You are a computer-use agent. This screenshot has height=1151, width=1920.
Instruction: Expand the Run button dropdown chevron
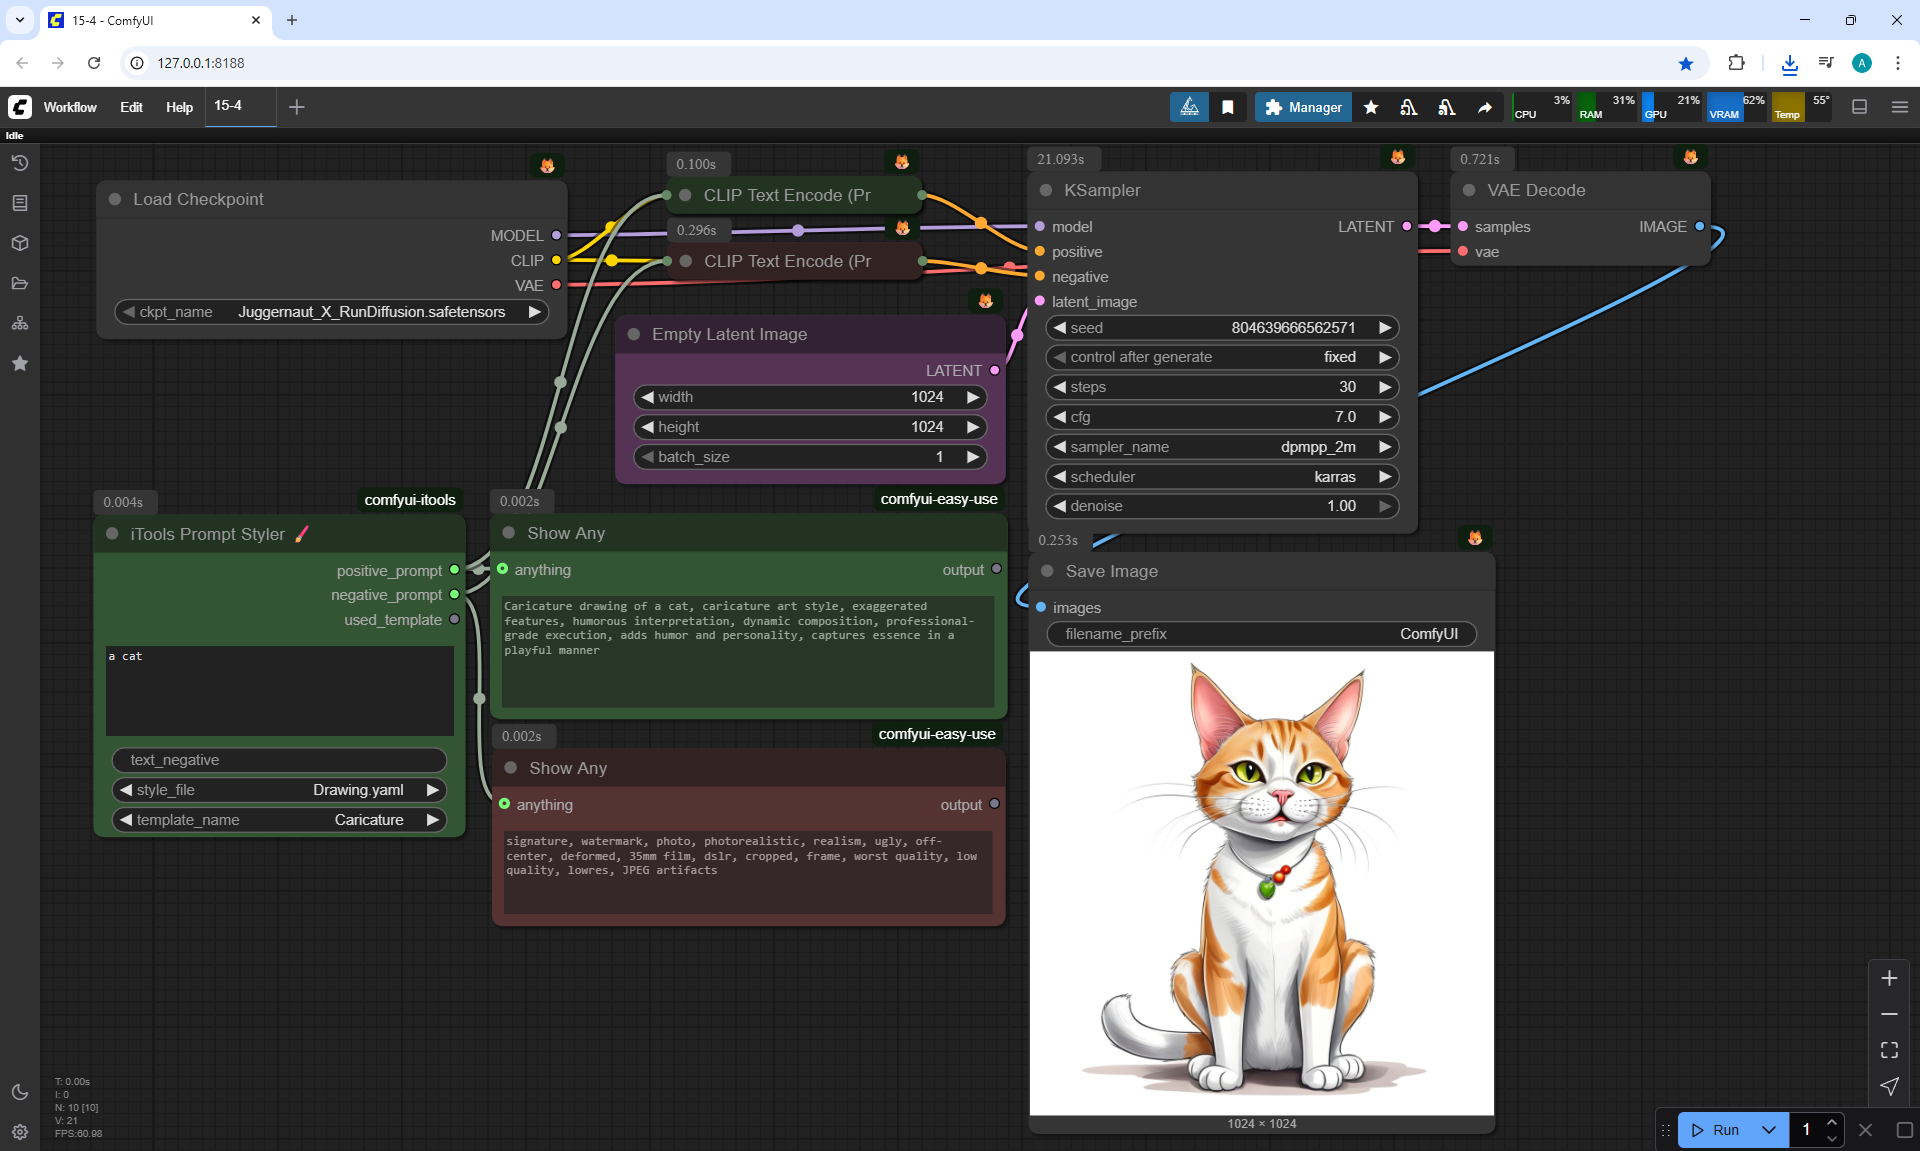pos(1768,1130)
